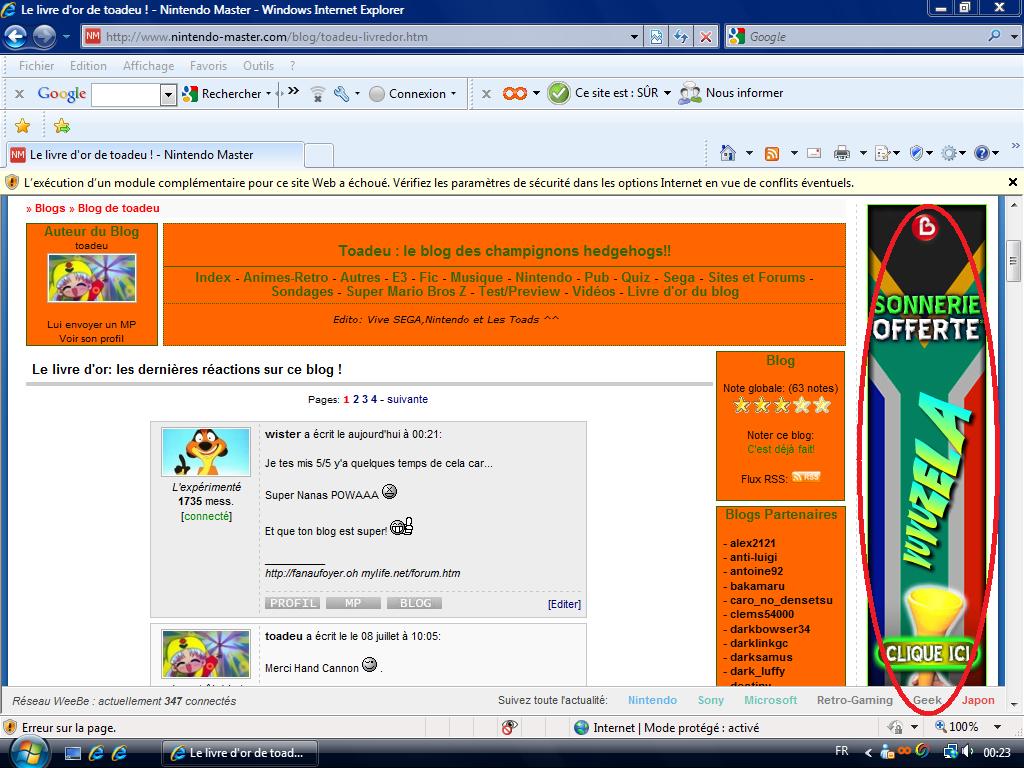Expand the Rechercher button dropdown arrow

pyautogui.click(x=268, y=94)
